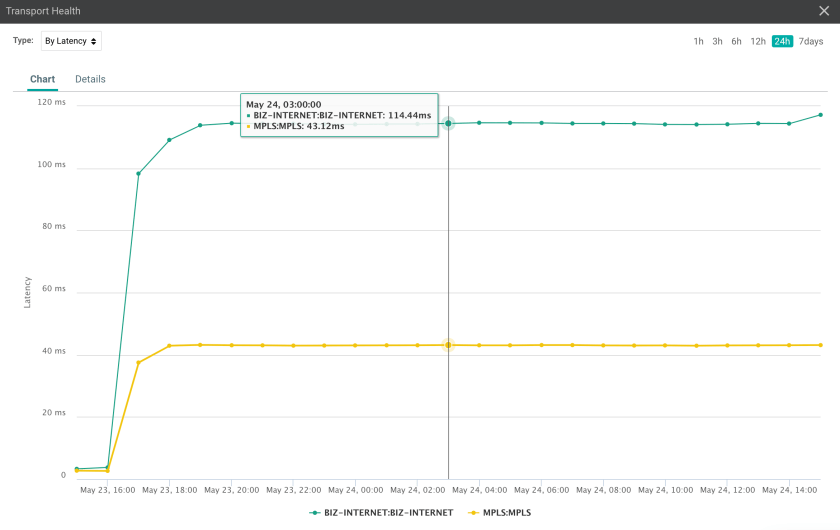Open the By Latency type dropdown
This screenshot has height=530, width=840.
70,41
